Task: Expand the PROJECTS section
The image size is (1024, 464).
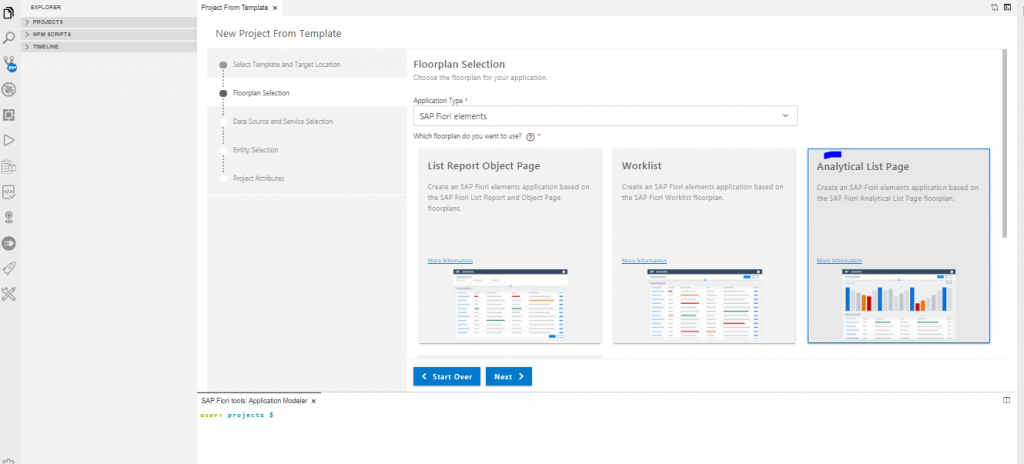Action: click(109, 22)
